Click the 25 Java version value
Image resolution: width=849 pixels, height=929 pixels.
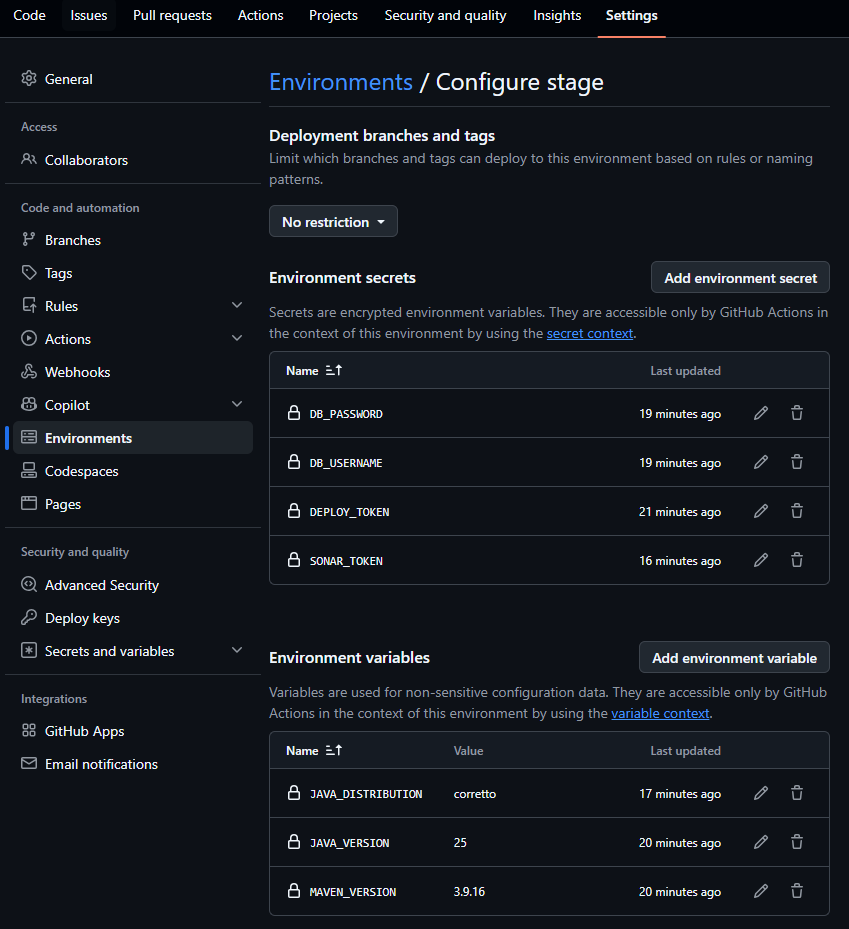click(x=460, y=842)
